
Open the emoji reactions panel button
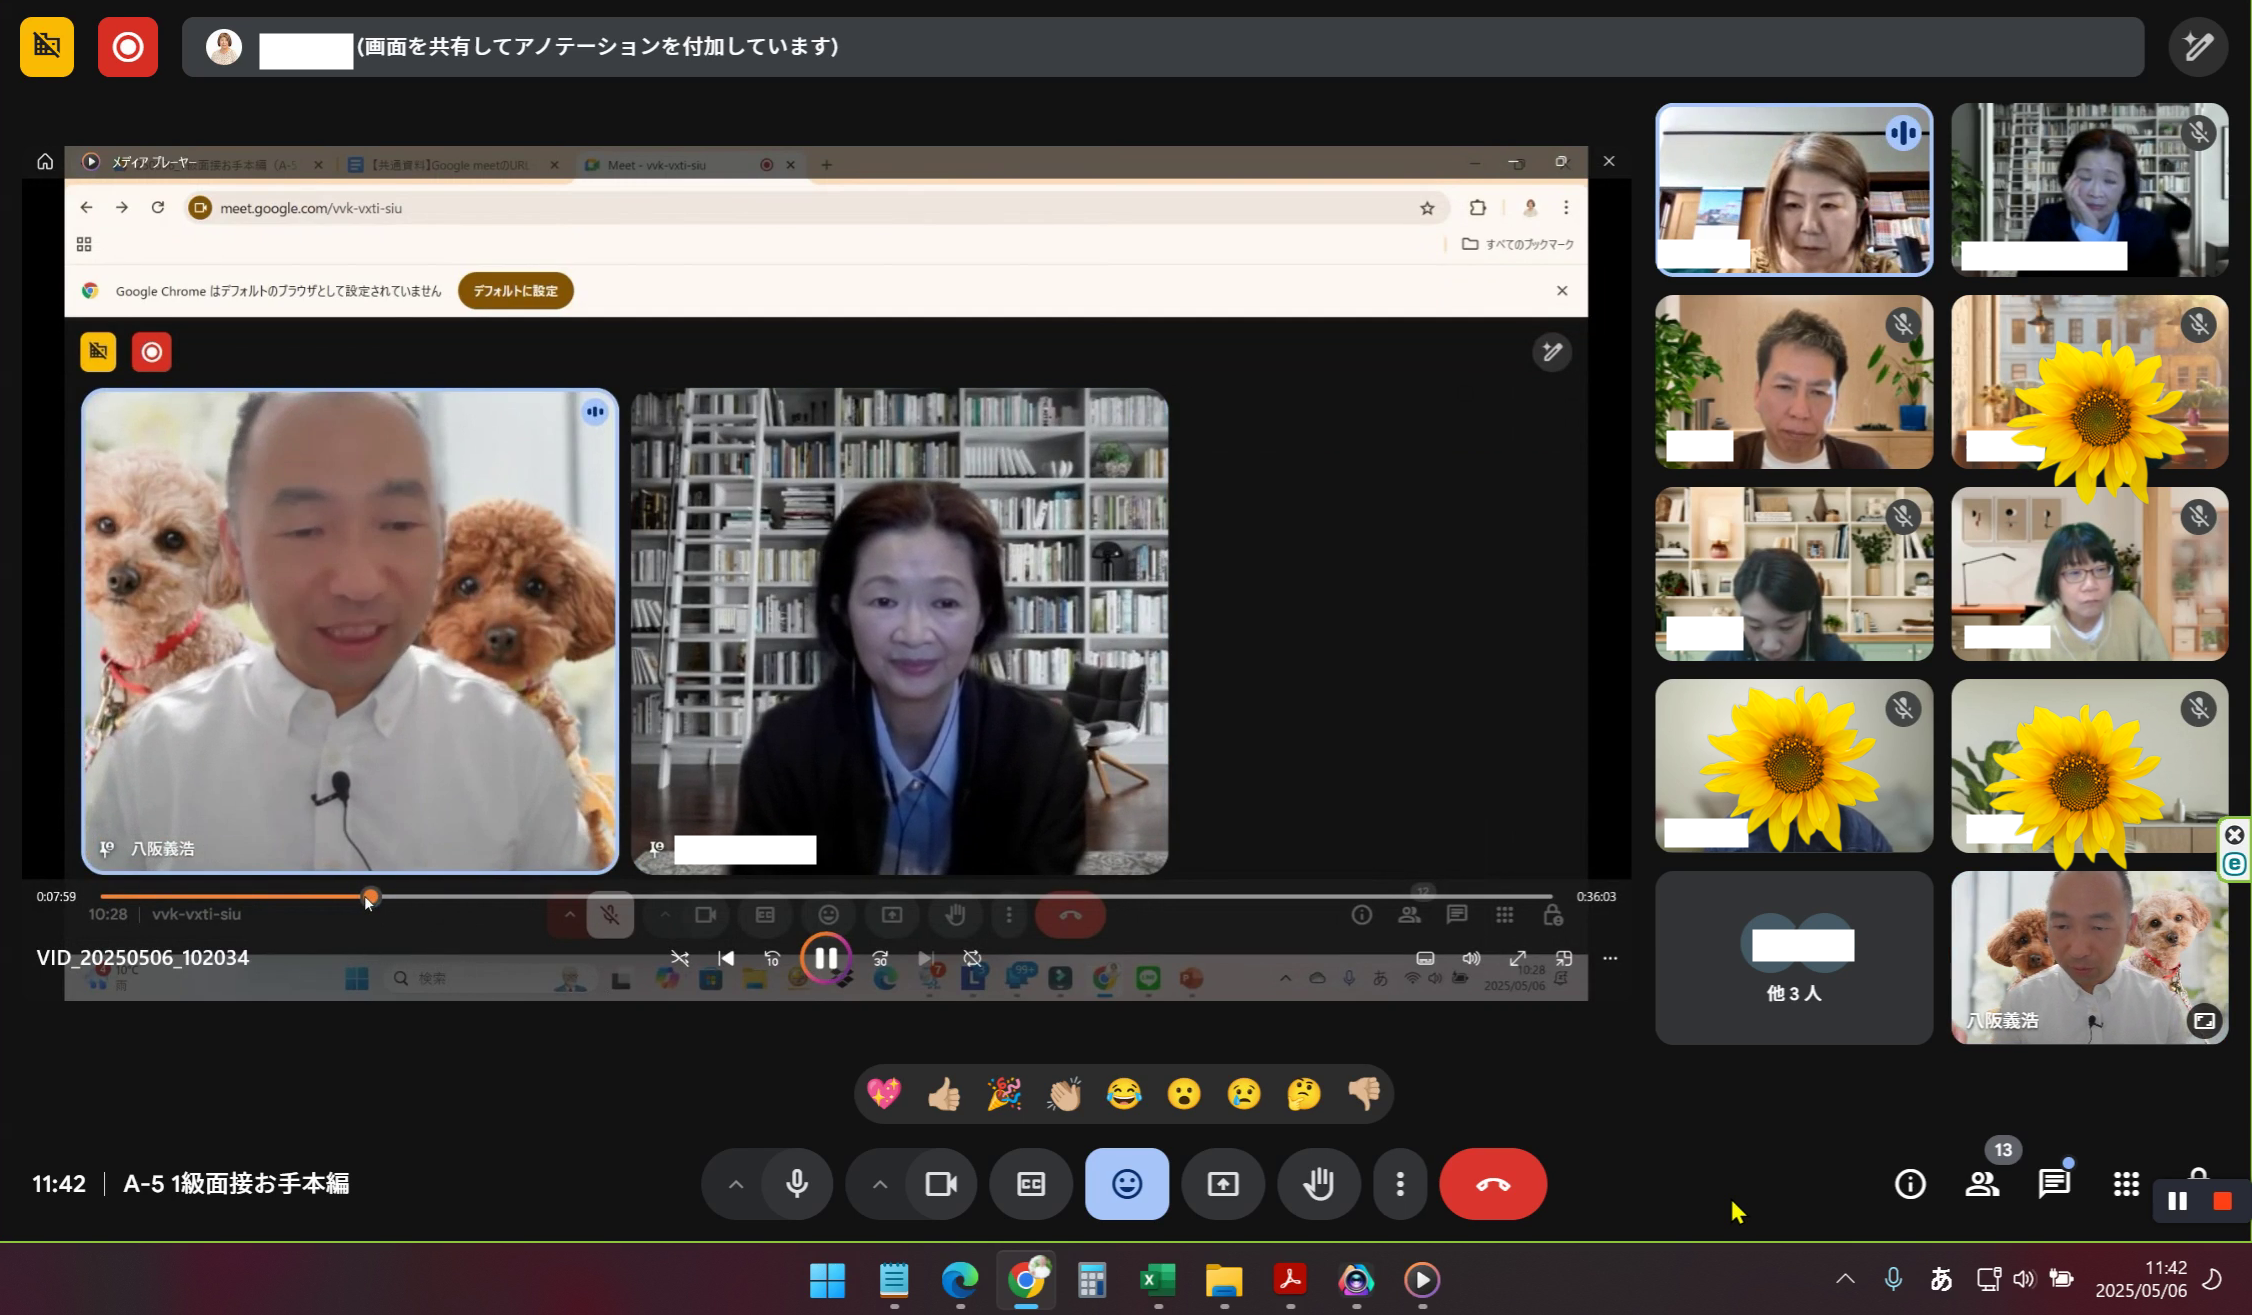click(1126, 1184)
